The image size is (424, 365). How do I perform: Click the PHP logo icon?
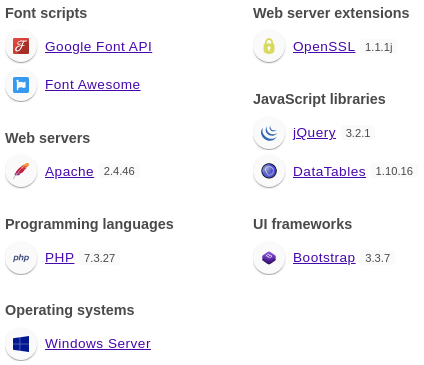coord(21,258)
